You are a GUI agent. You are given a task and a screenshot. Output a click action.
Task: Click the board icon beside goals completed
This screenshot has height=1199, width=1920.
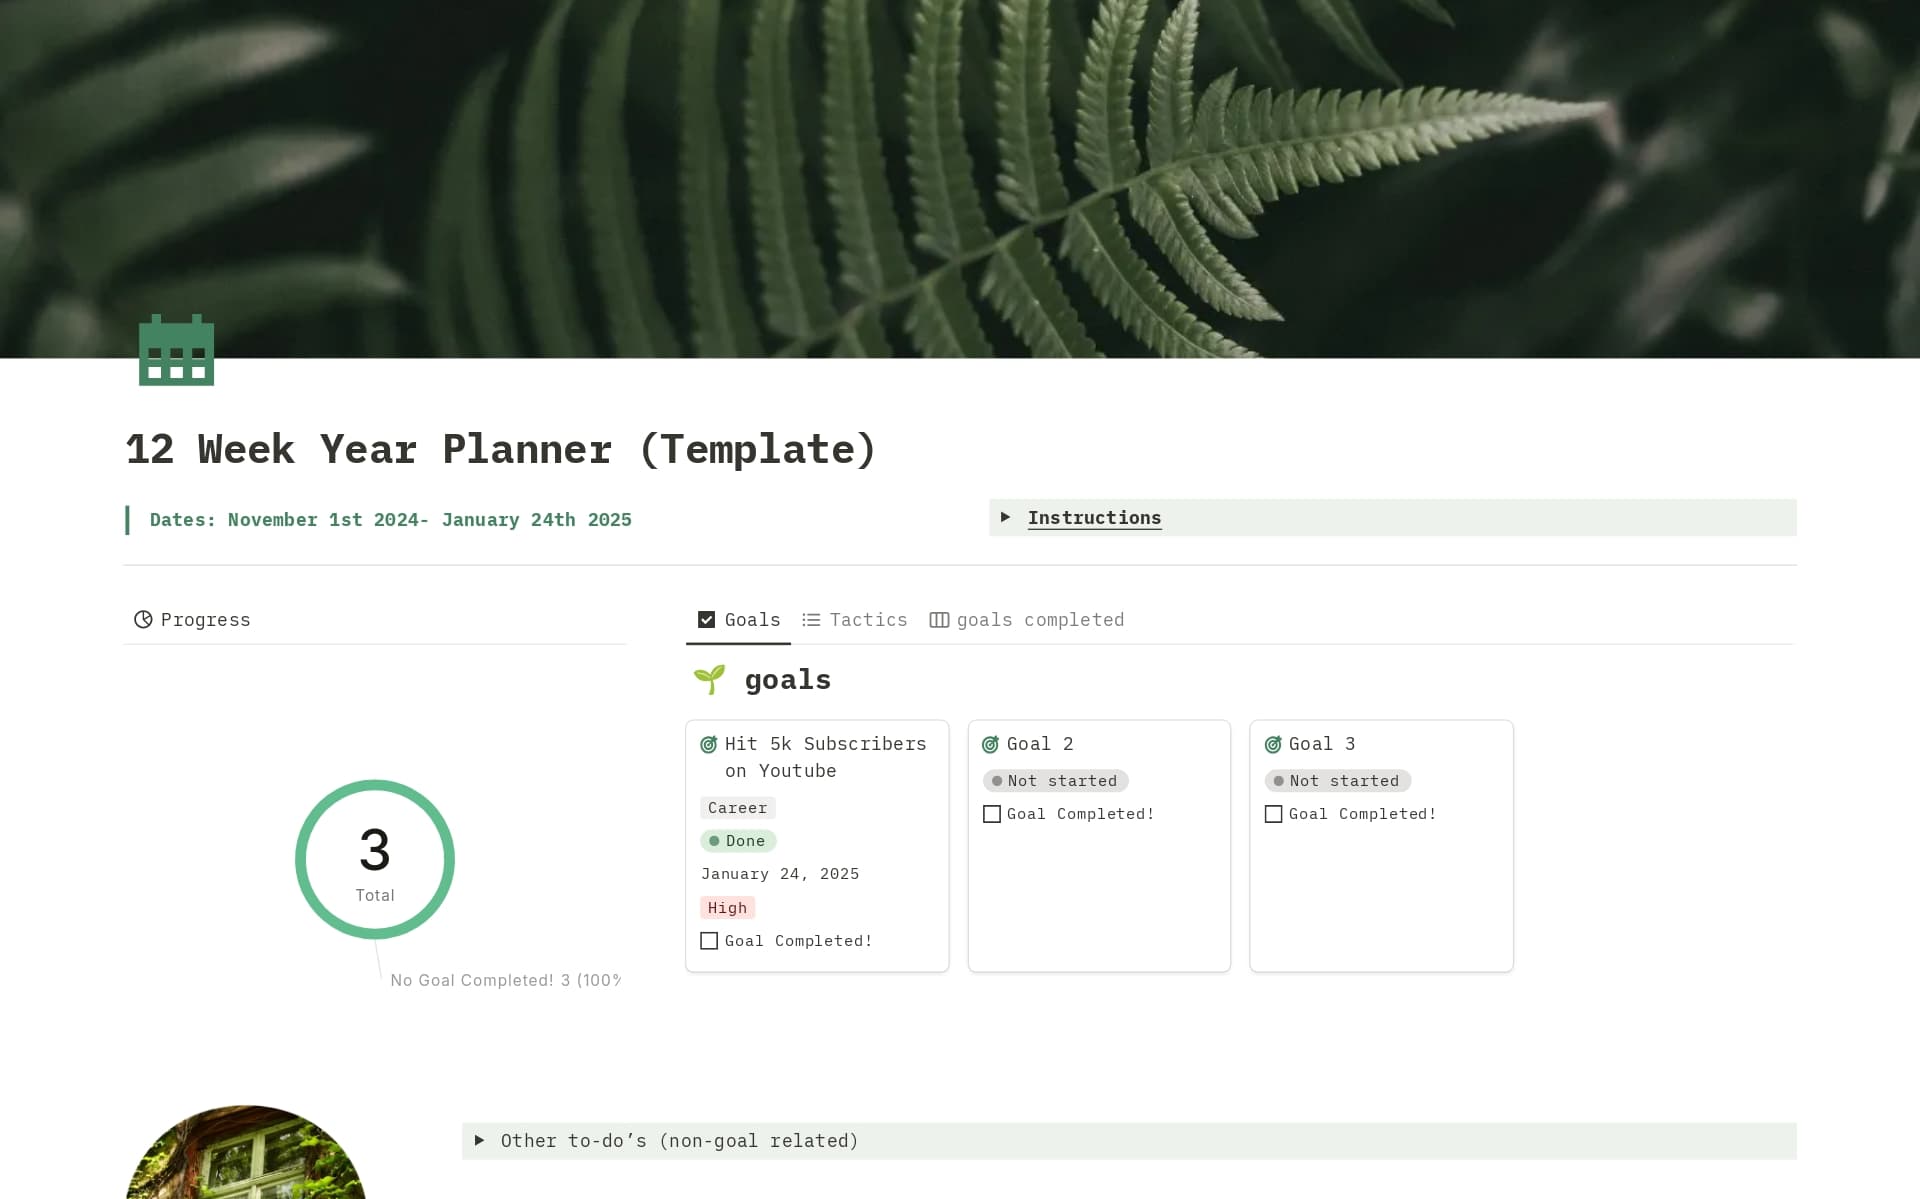(x=940, y=619)
